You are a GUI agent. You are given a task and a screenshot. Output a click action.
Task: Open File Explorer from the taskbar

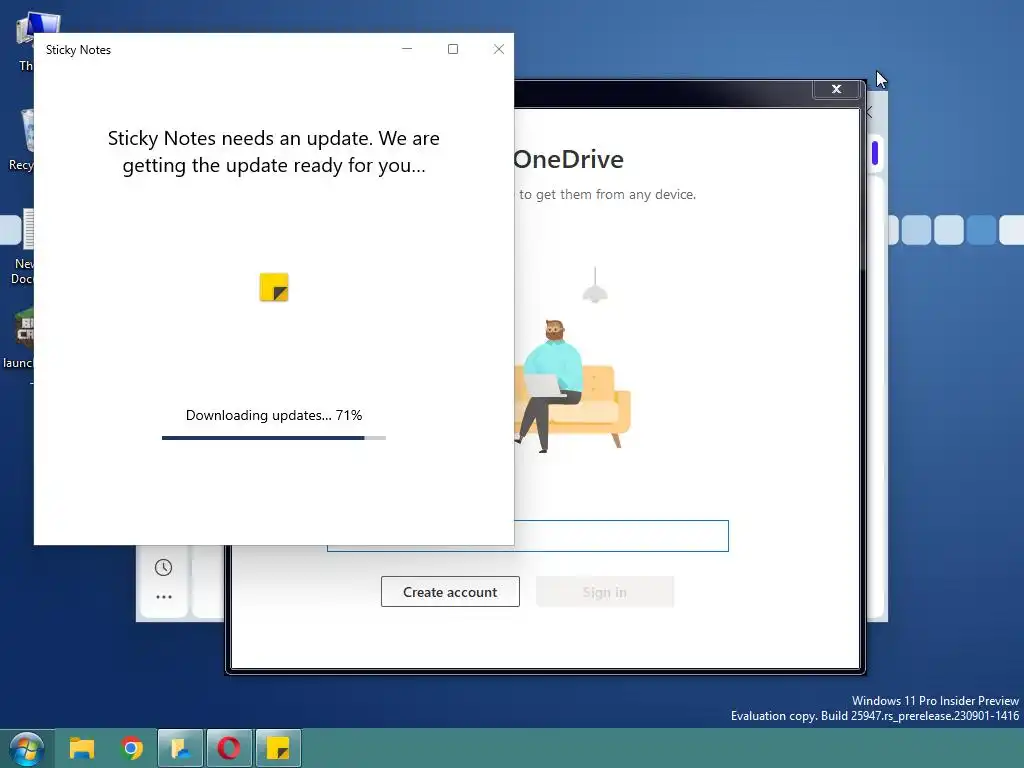[x=82, y=748]
